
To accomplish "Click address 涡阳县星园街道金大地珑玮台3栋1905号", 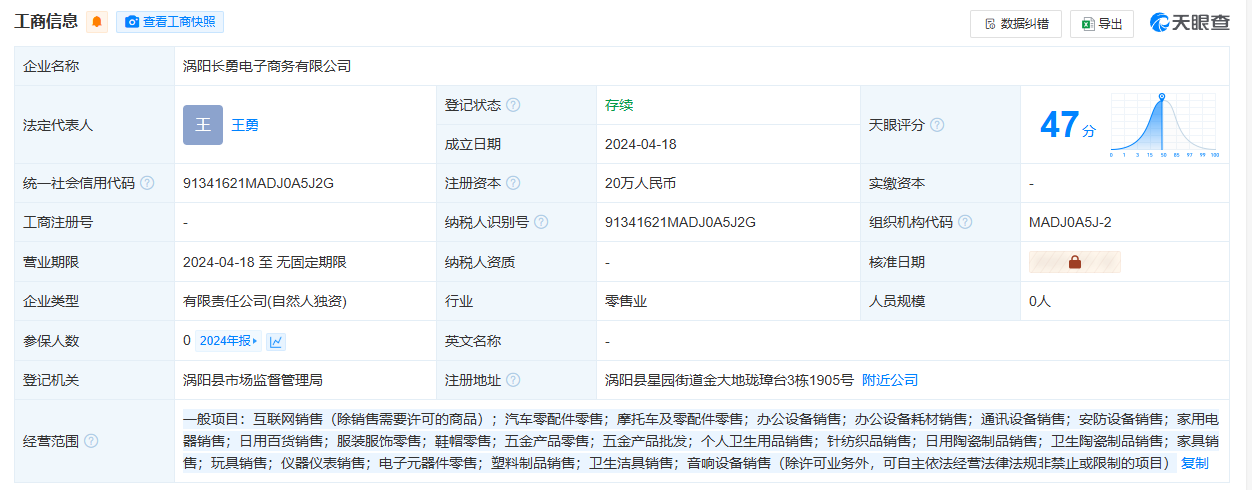I will coord(730,380).
